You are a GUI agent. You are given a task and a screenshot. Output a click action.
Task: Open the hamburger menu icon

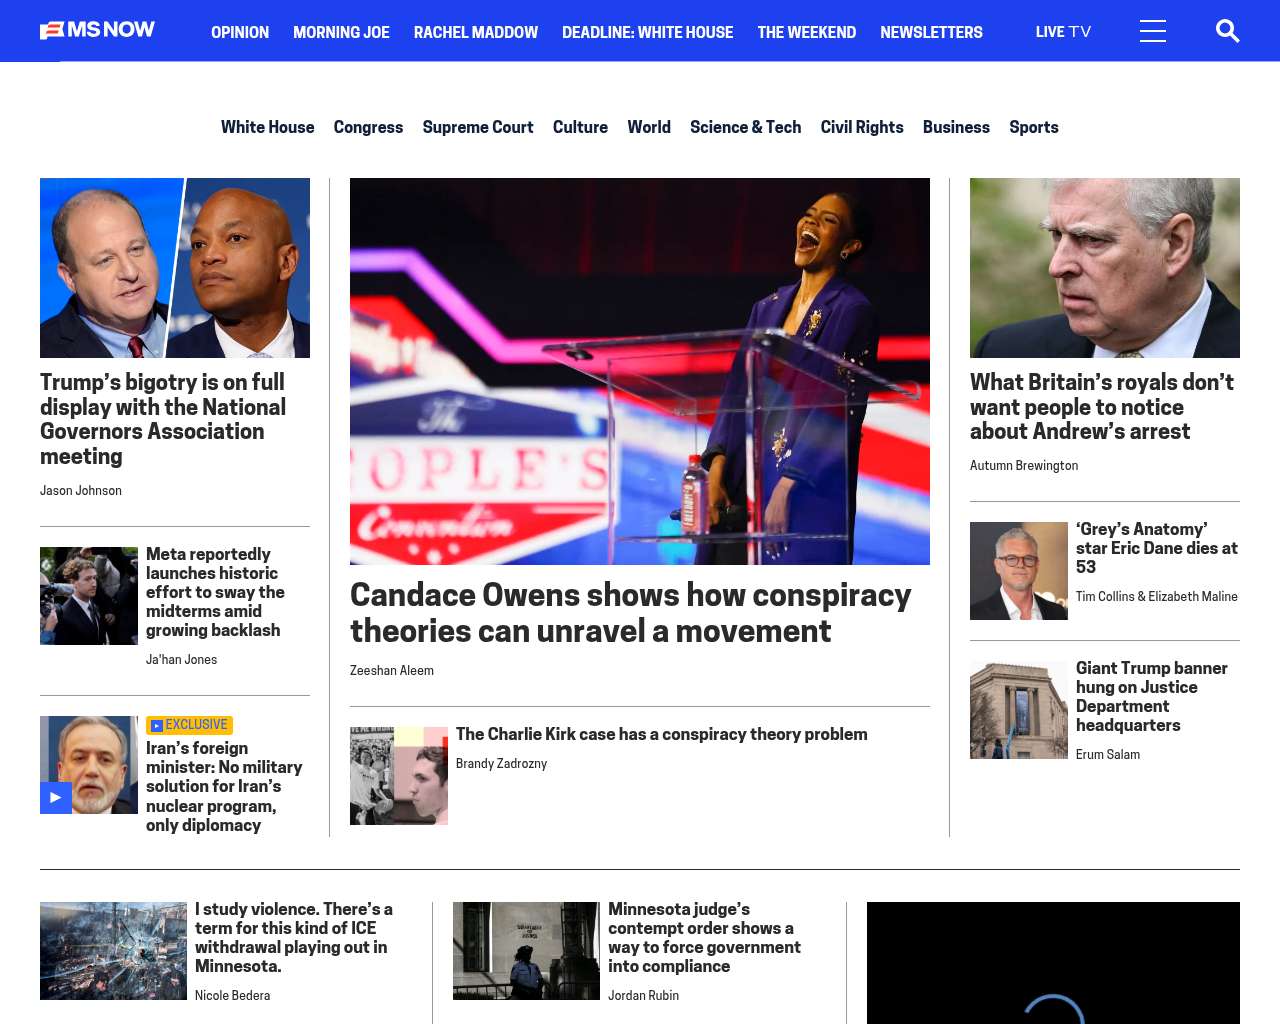click(x=1152, y=32)
